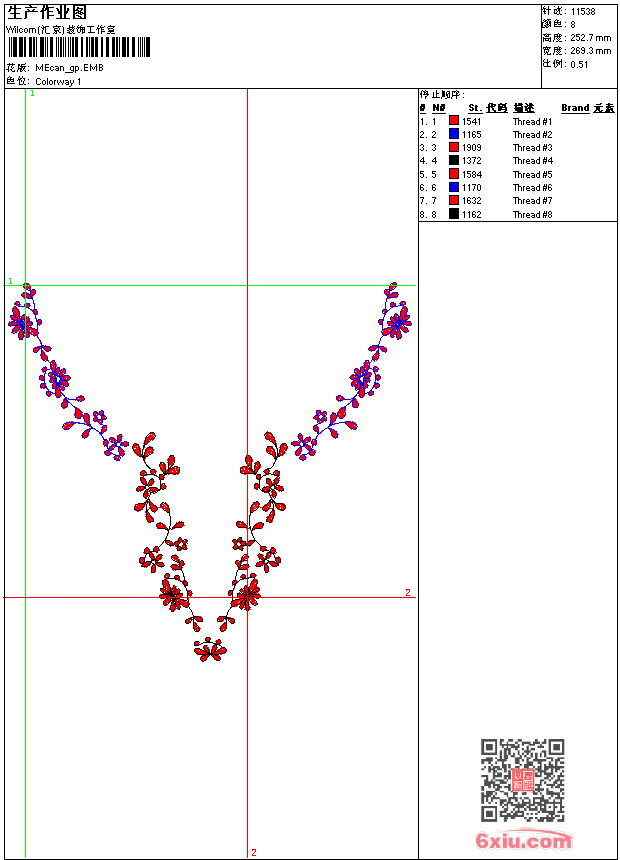Click the bottom flower of the embroidery design
Screen dimensions: 620x860
point(210,651)
